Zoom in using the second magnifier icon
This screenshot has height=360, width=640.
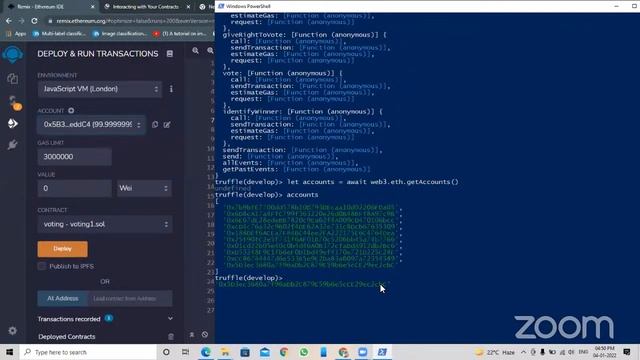click(x=210, y=51)
